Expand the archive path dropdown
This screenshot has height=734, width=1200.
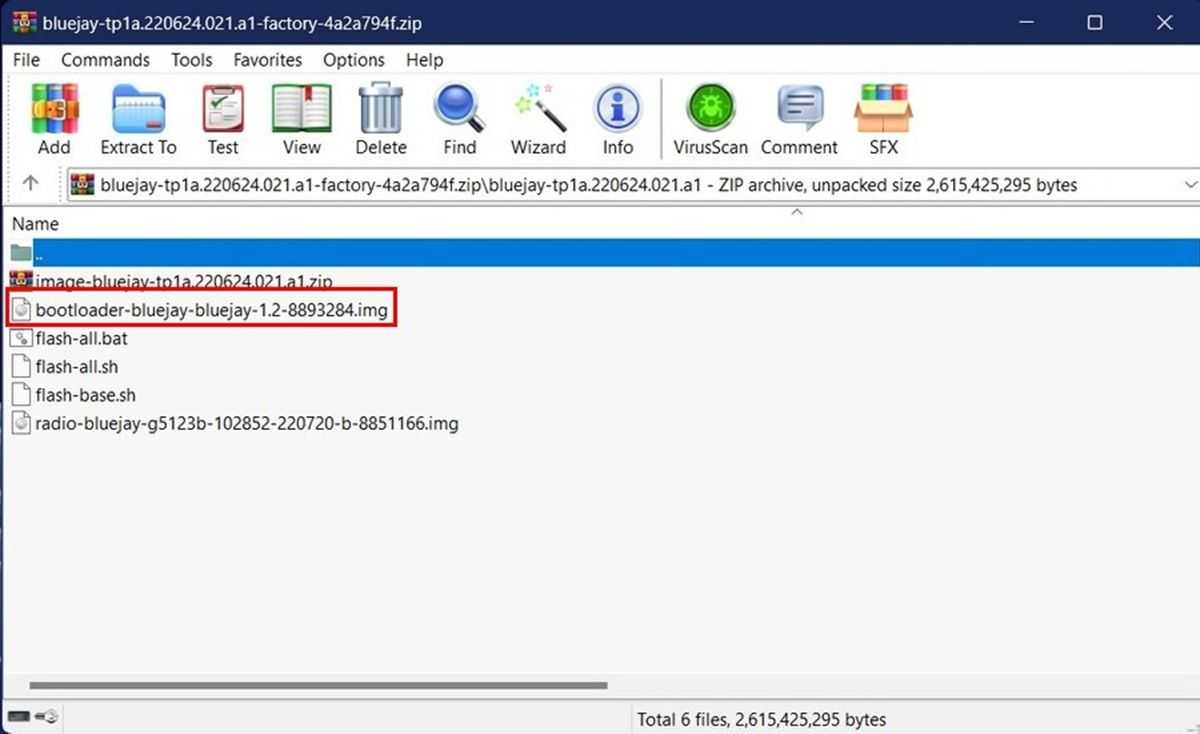pos(1189,185)
